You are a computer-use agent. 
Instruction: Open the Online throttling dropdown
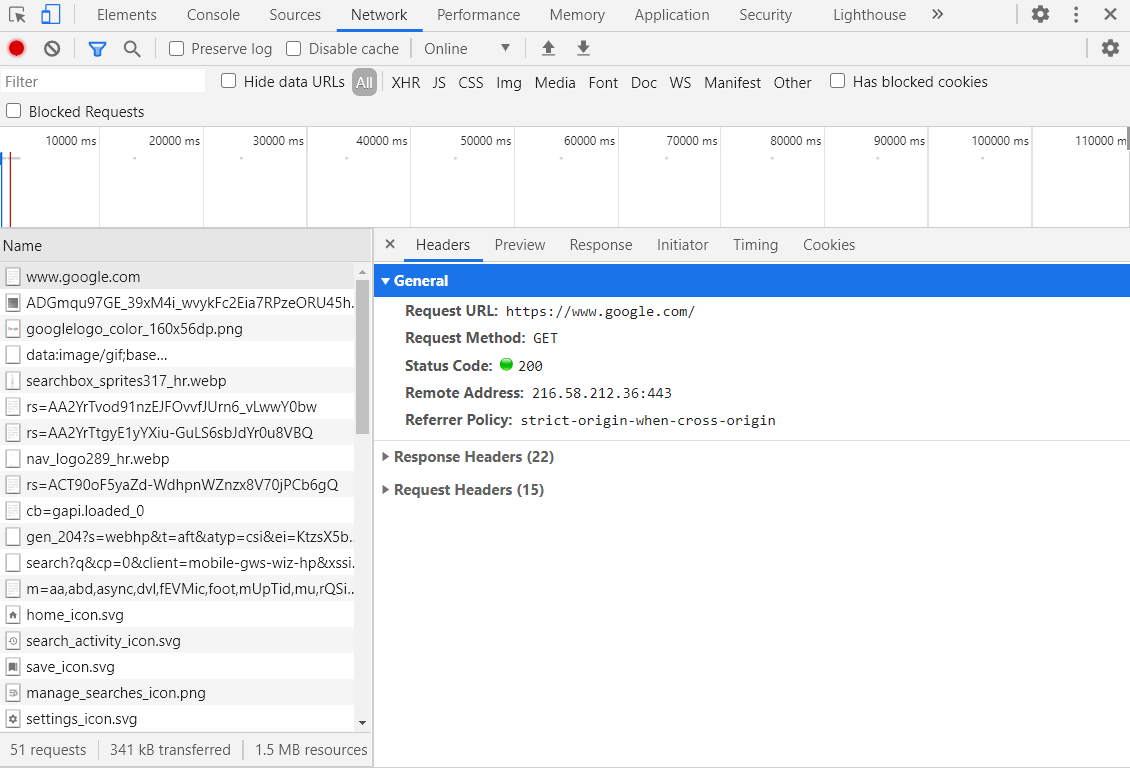pos(466,48)
